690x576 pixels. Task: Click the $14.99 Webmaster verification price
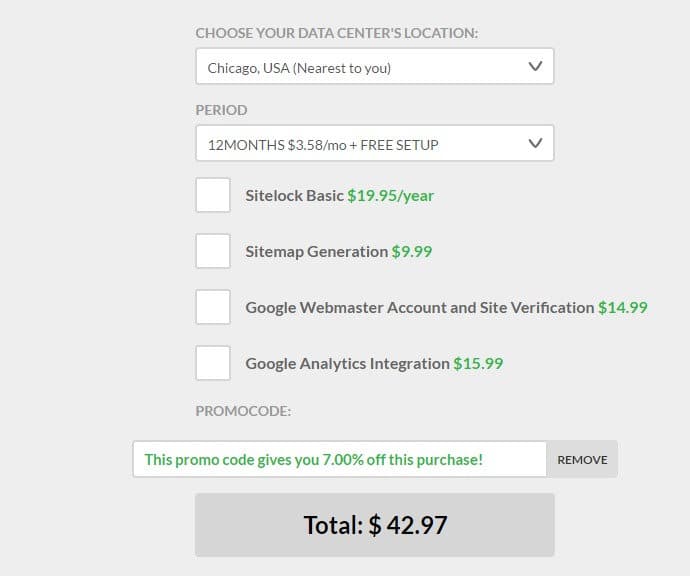tap(623, 308)
